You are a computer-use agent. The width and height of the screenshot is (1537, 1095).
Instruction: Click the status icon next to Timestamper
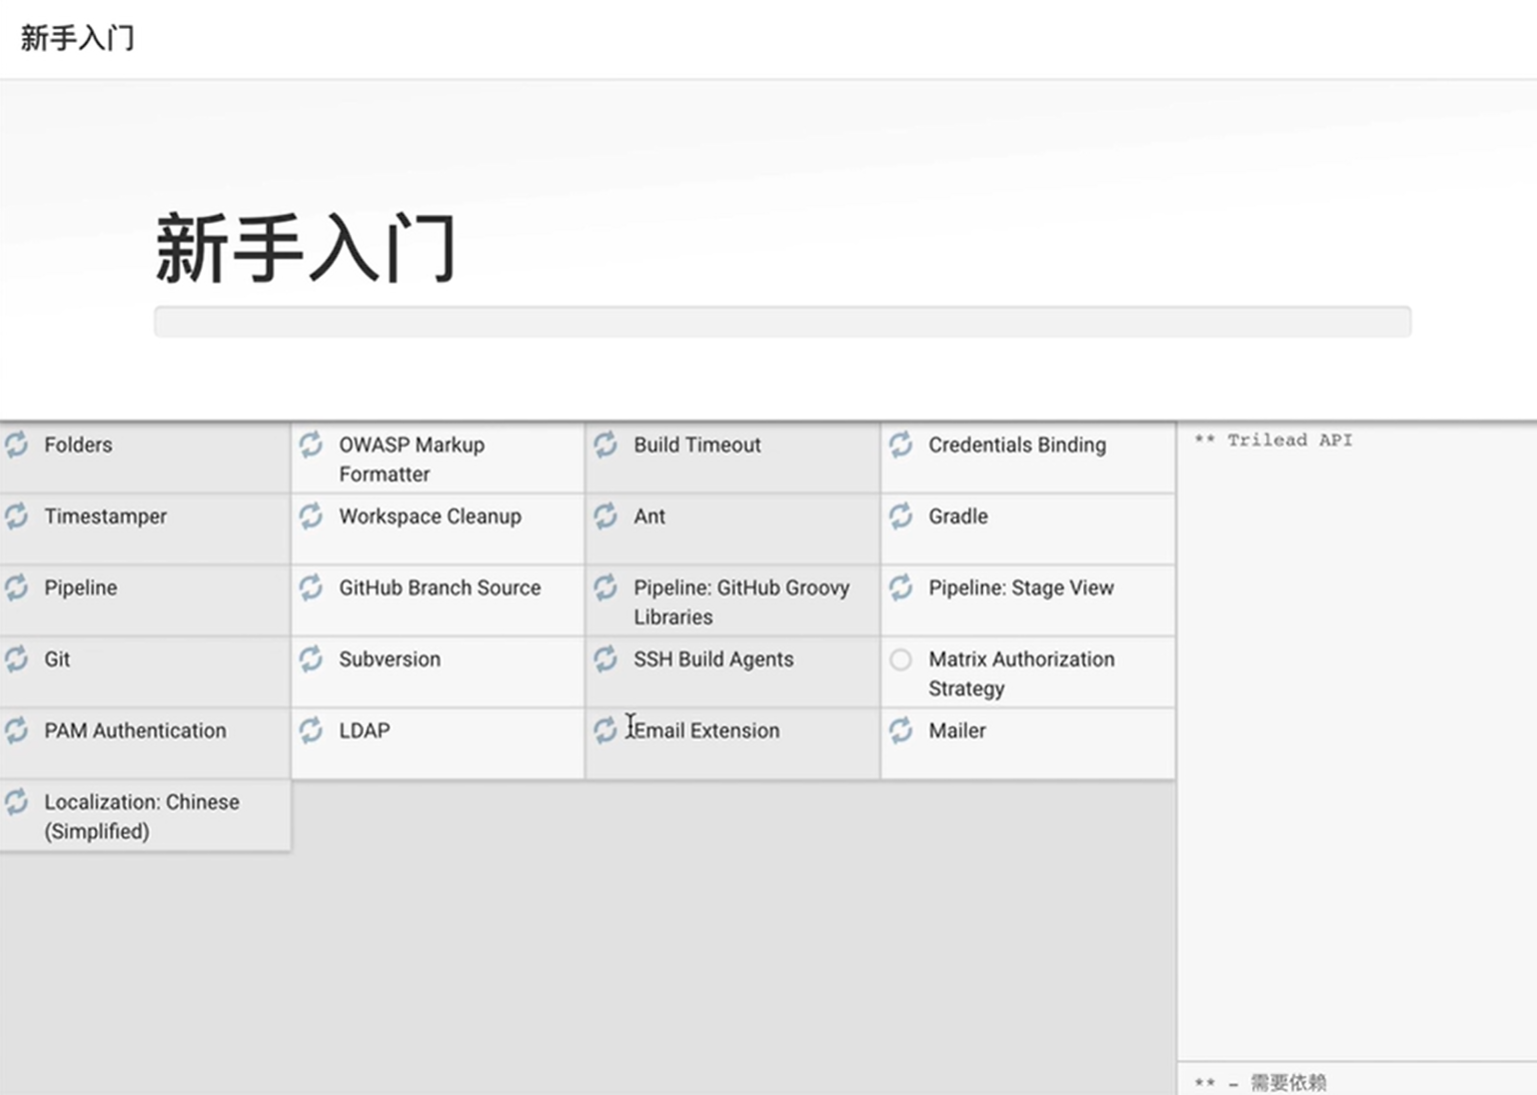pyautogui.click(x=17, y=516)
